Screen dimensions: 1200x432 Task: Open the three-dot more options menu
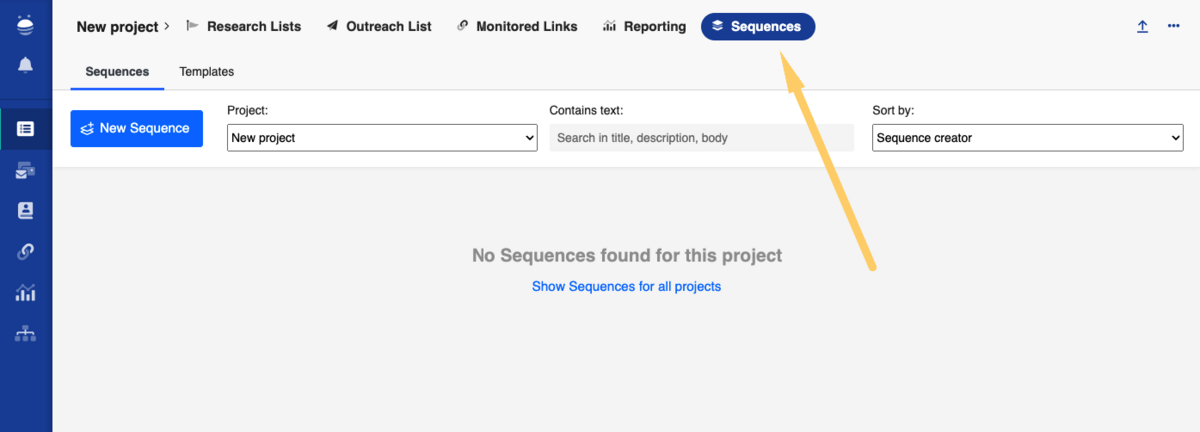[1173, 27]
